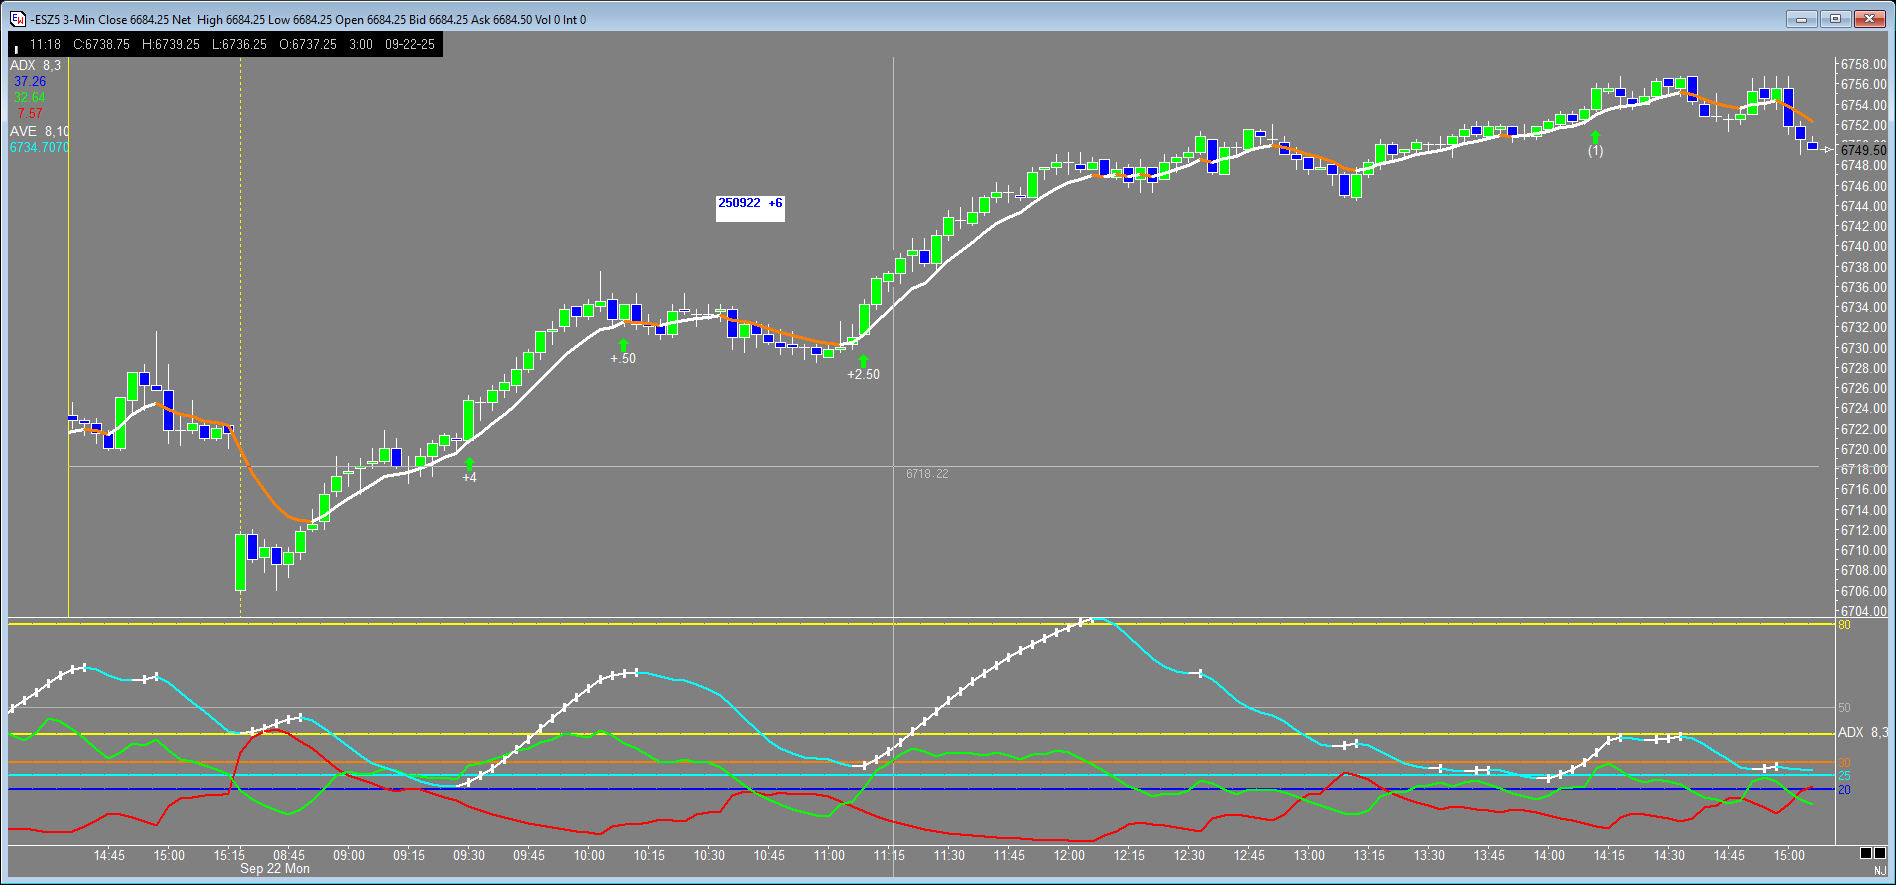Click the 6749.50 current price tag
Screen dimensions: 1896x885
click(x=1863, y=150)
